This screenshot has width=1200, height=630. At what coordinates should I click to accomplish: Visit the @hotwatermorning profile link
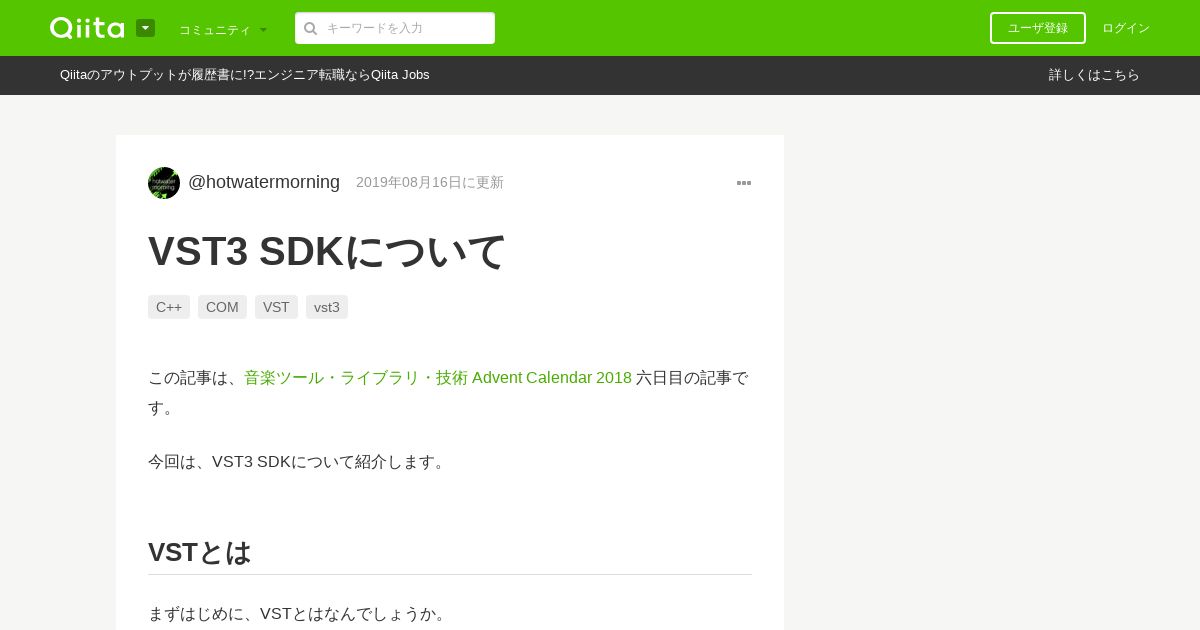click(x=264, y=182)
